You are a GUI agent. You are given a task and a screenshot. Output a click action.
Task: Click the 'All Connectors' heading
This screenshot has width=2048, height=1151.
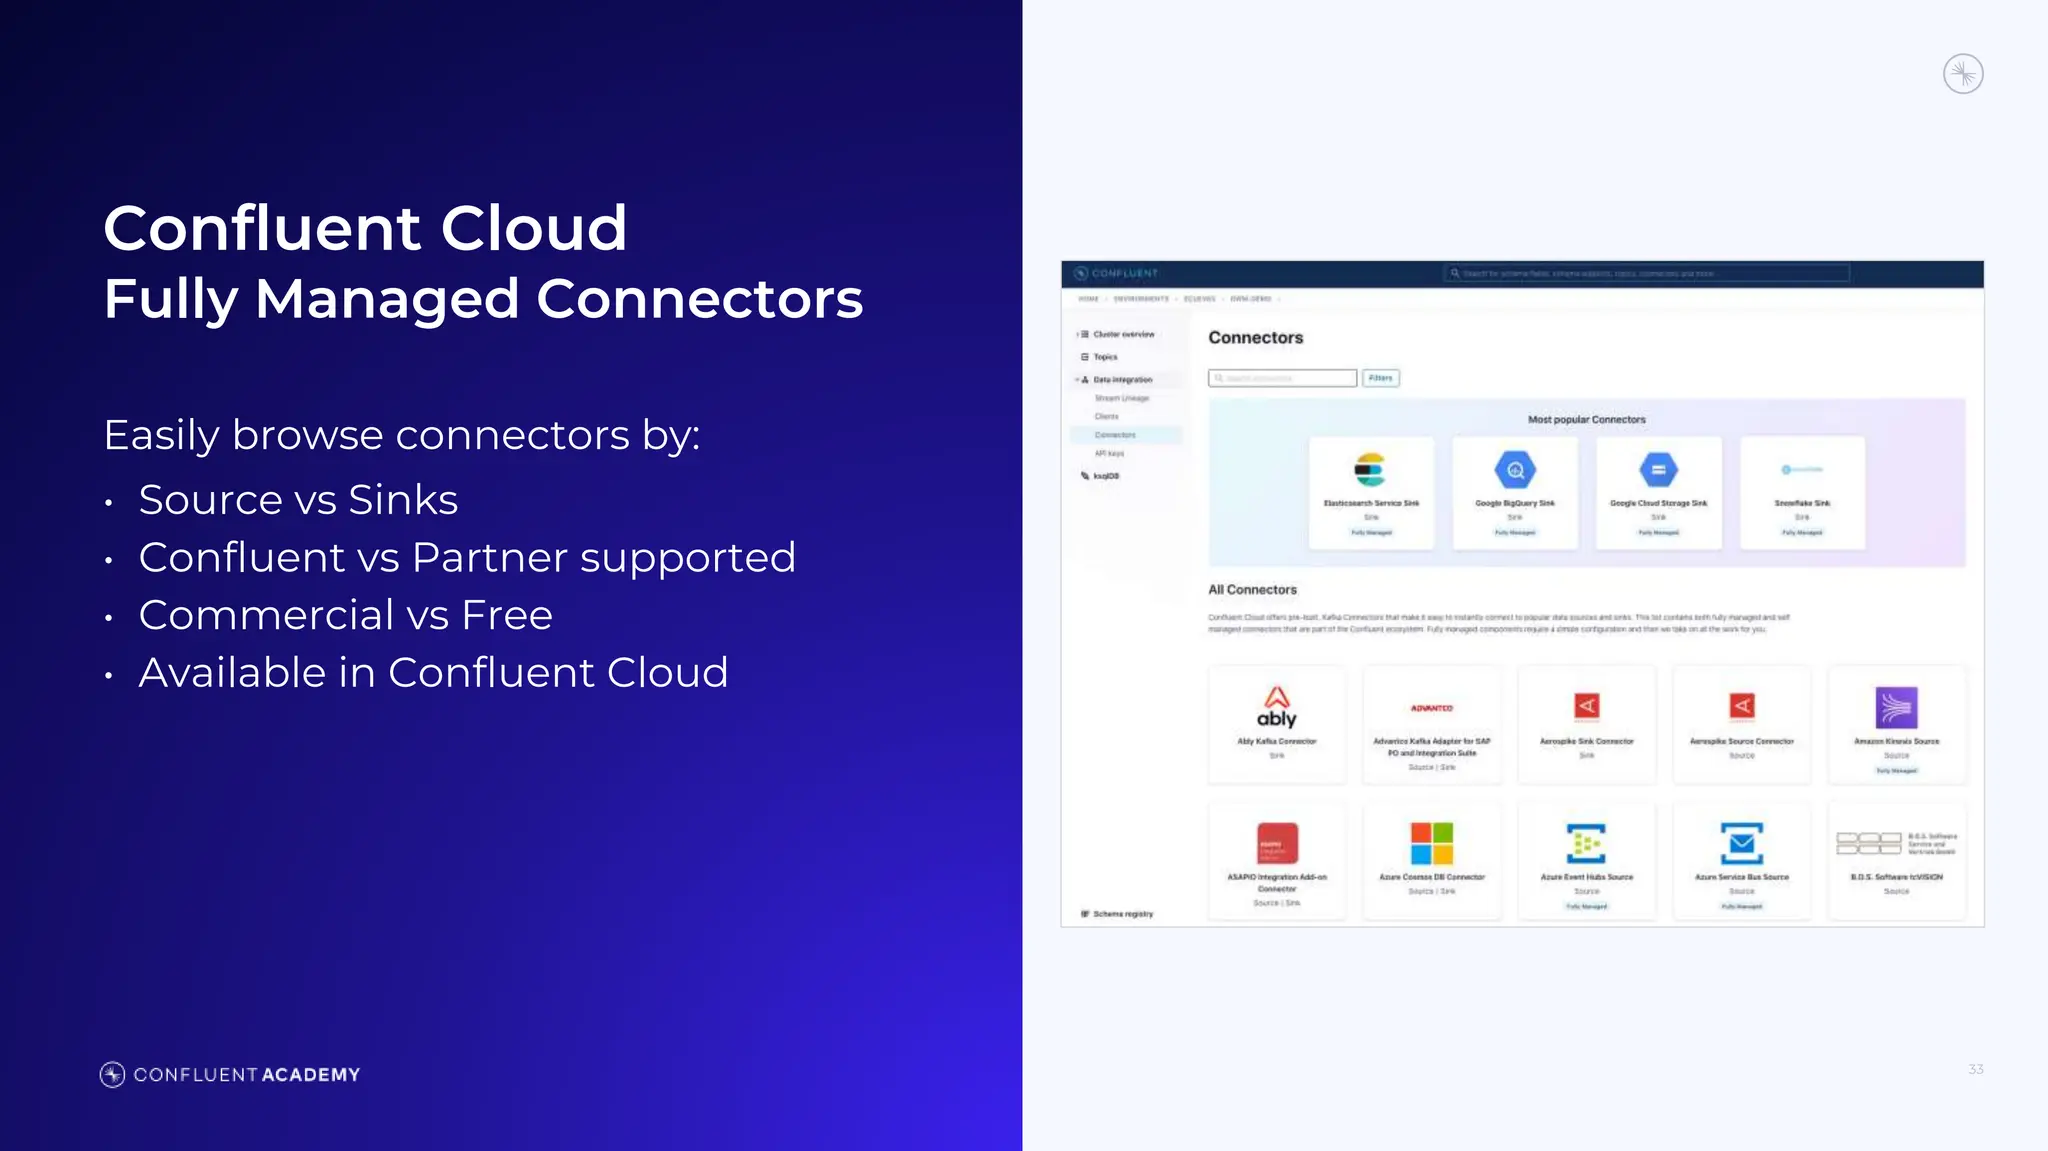[1252, 590]
